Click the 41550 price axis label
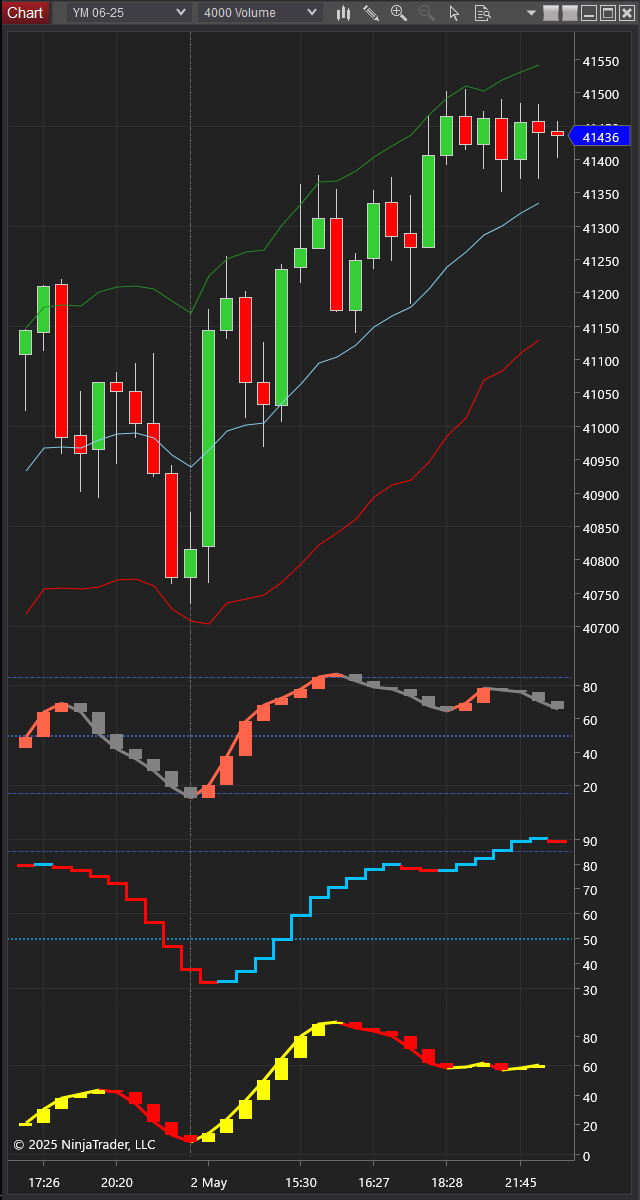 [x=600, y=61]
